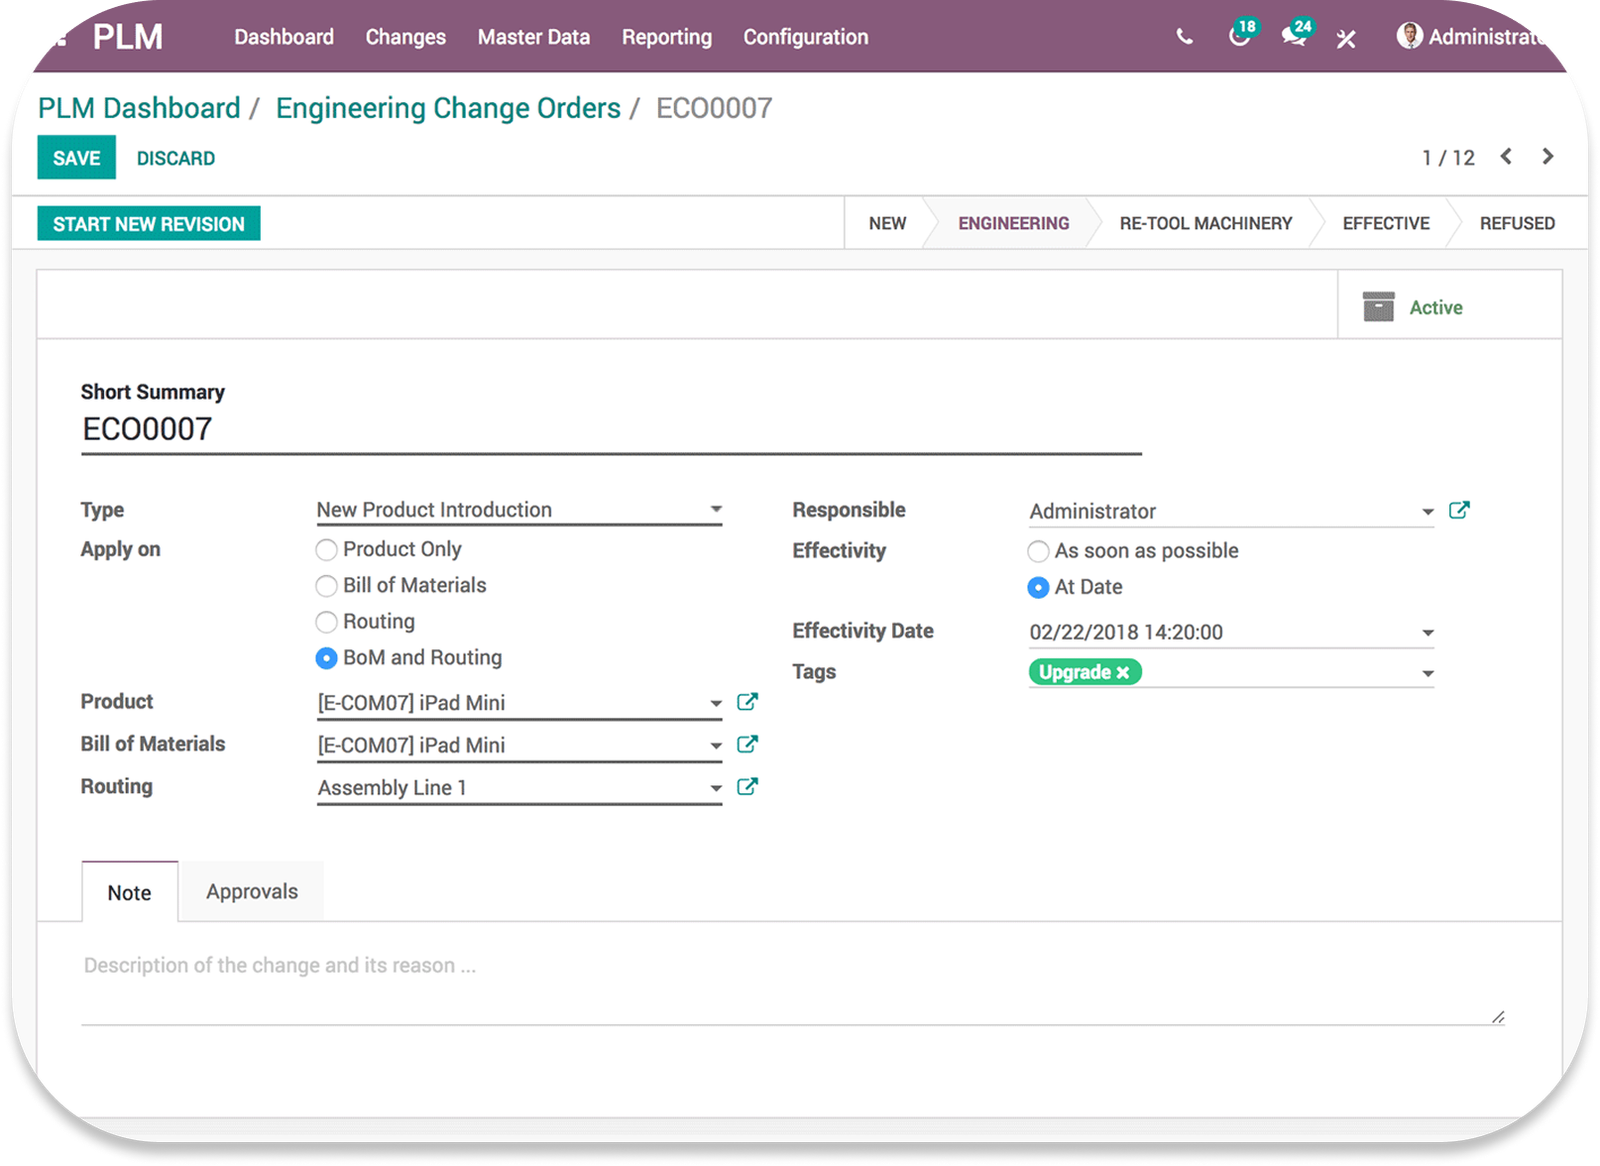This screenshot has width=1600, height=1166.
Task: Choose Bill of Materials apply-on option
Action: pyautogui.click(x=326, y=586)
